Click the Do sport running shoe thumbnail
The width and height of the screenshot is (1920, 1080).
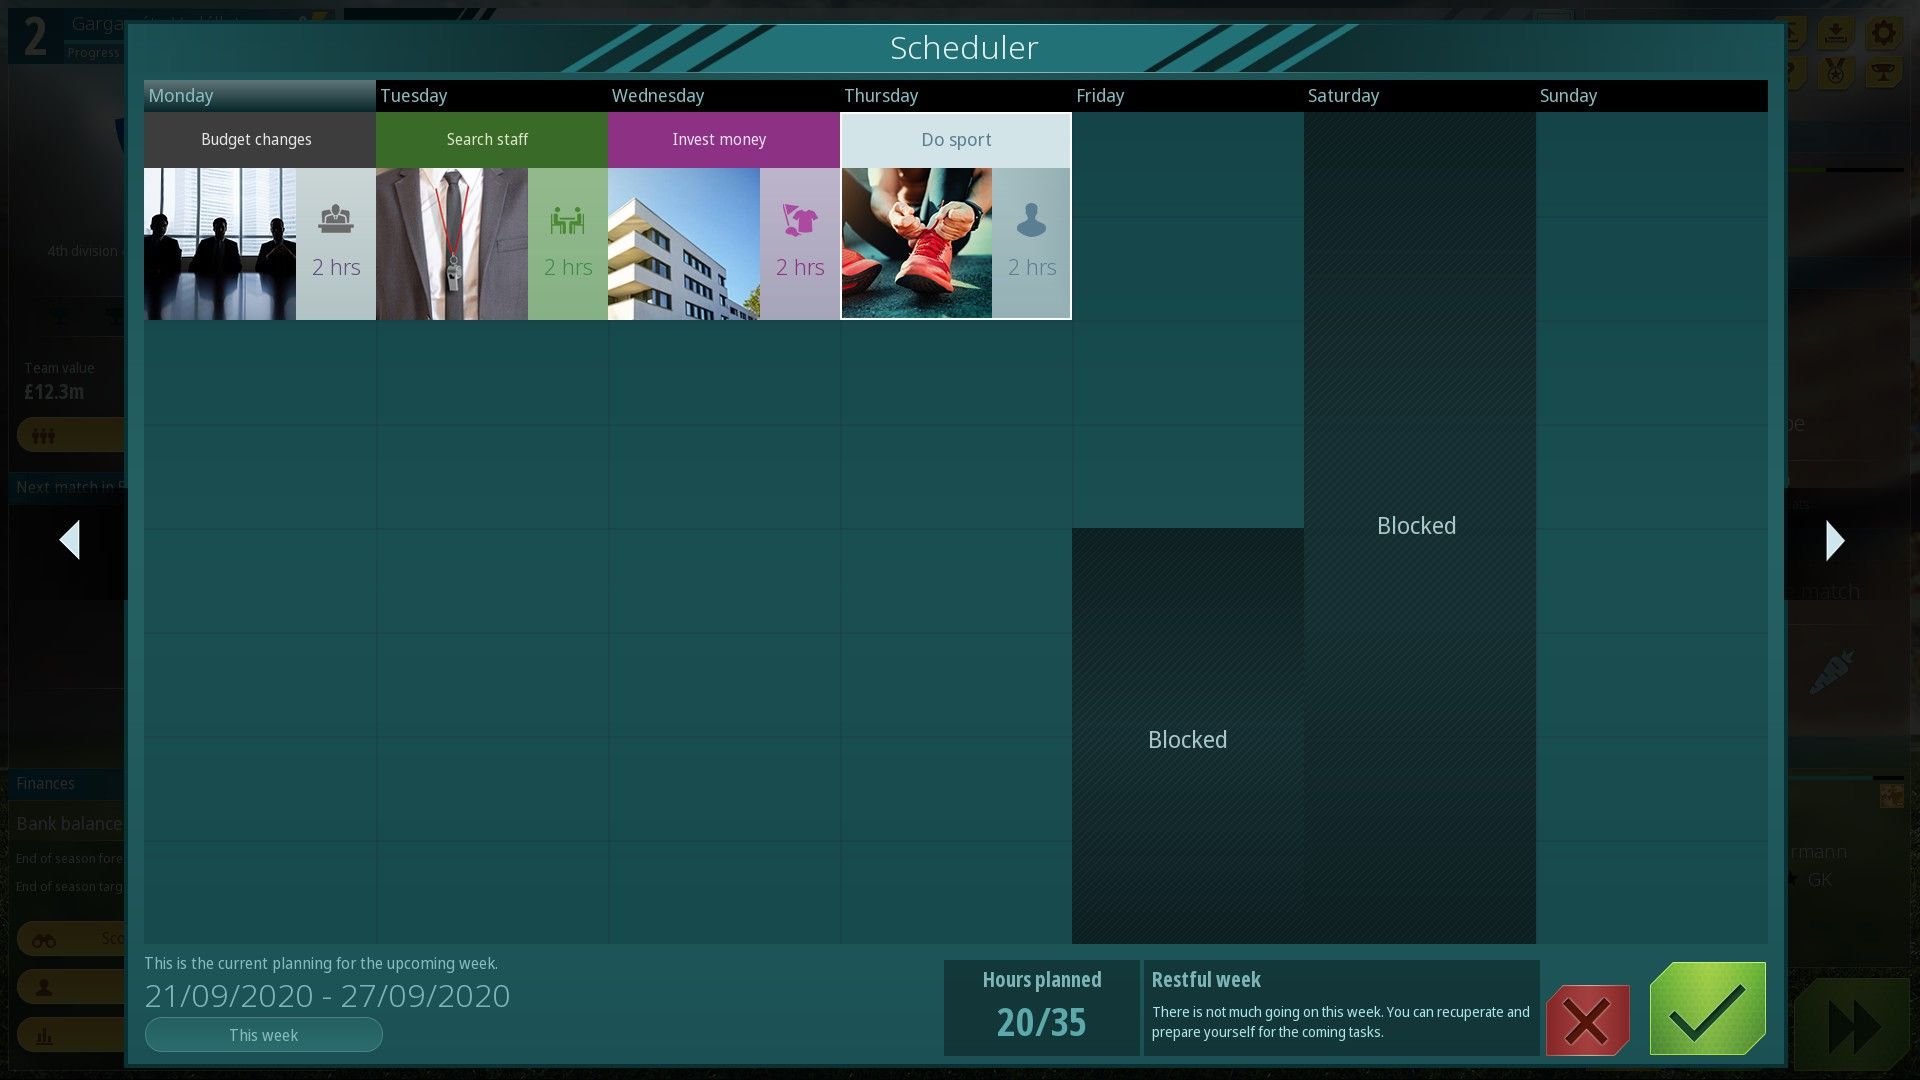(x=917, y=244)
